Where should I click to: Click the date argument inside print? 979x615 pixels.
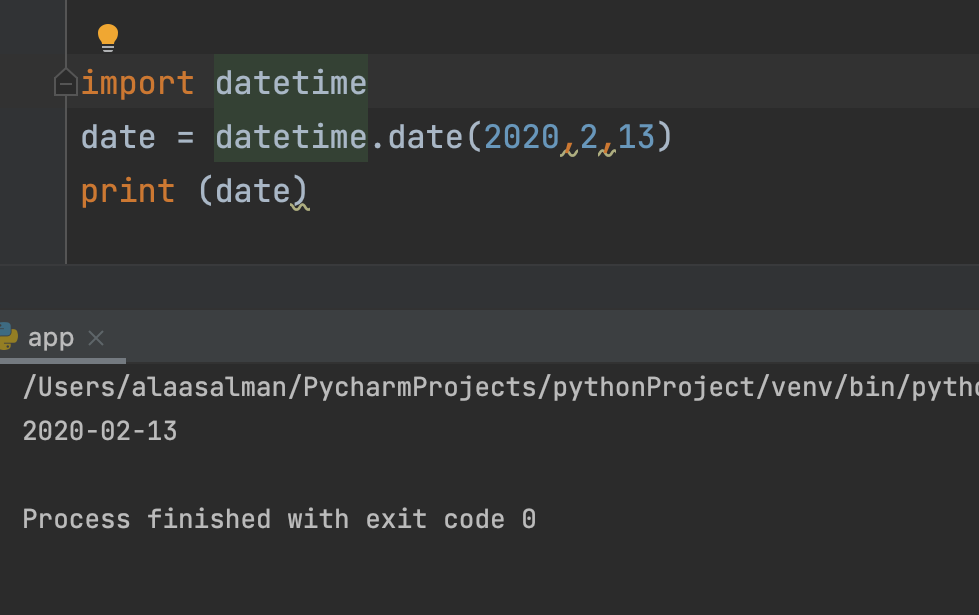[253, 191]
